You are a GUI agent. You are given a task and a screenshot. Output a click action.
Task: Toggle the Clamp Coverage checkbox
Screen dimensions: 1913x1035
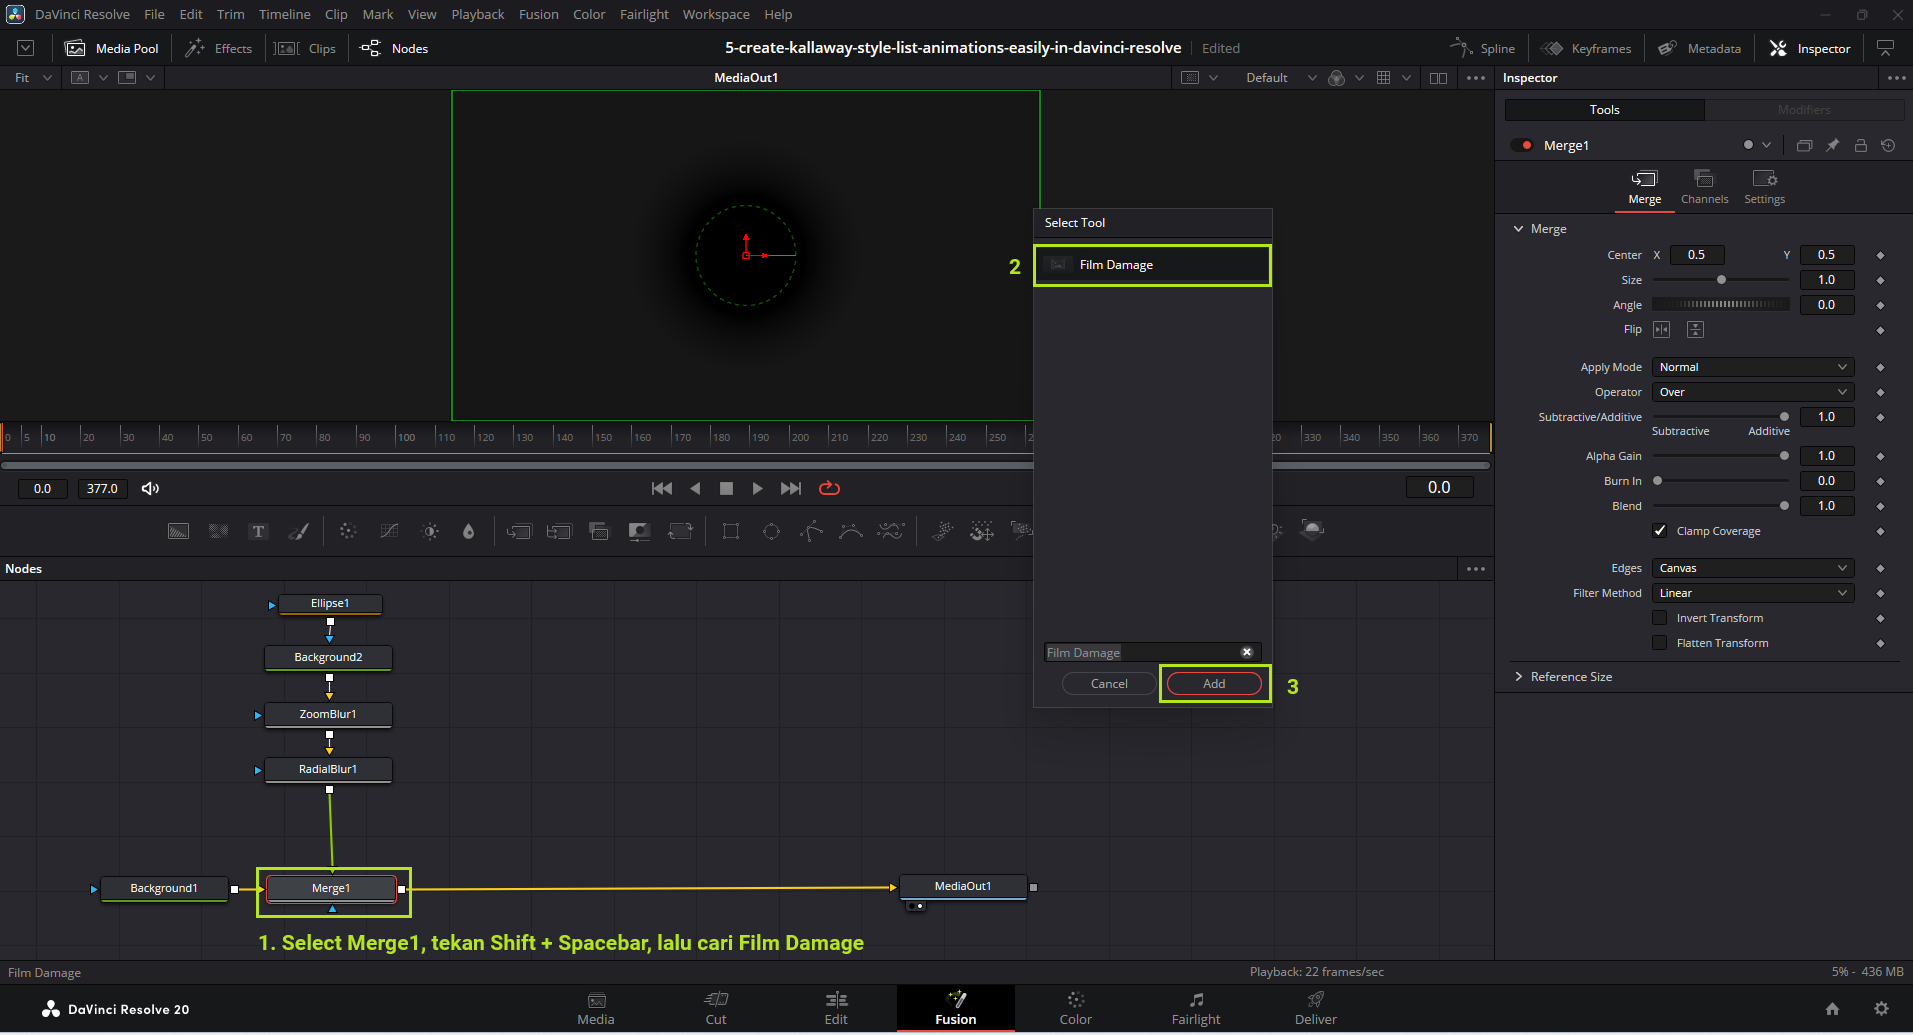click(1660, 531)
